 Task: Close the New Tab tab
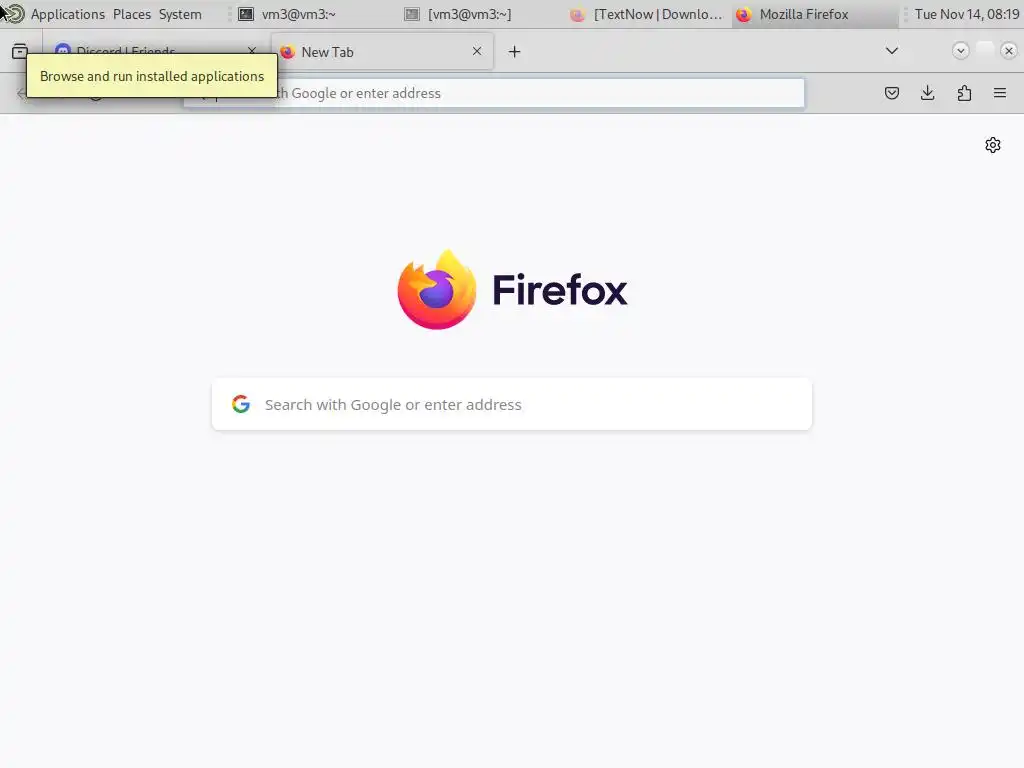coord(477,51)
